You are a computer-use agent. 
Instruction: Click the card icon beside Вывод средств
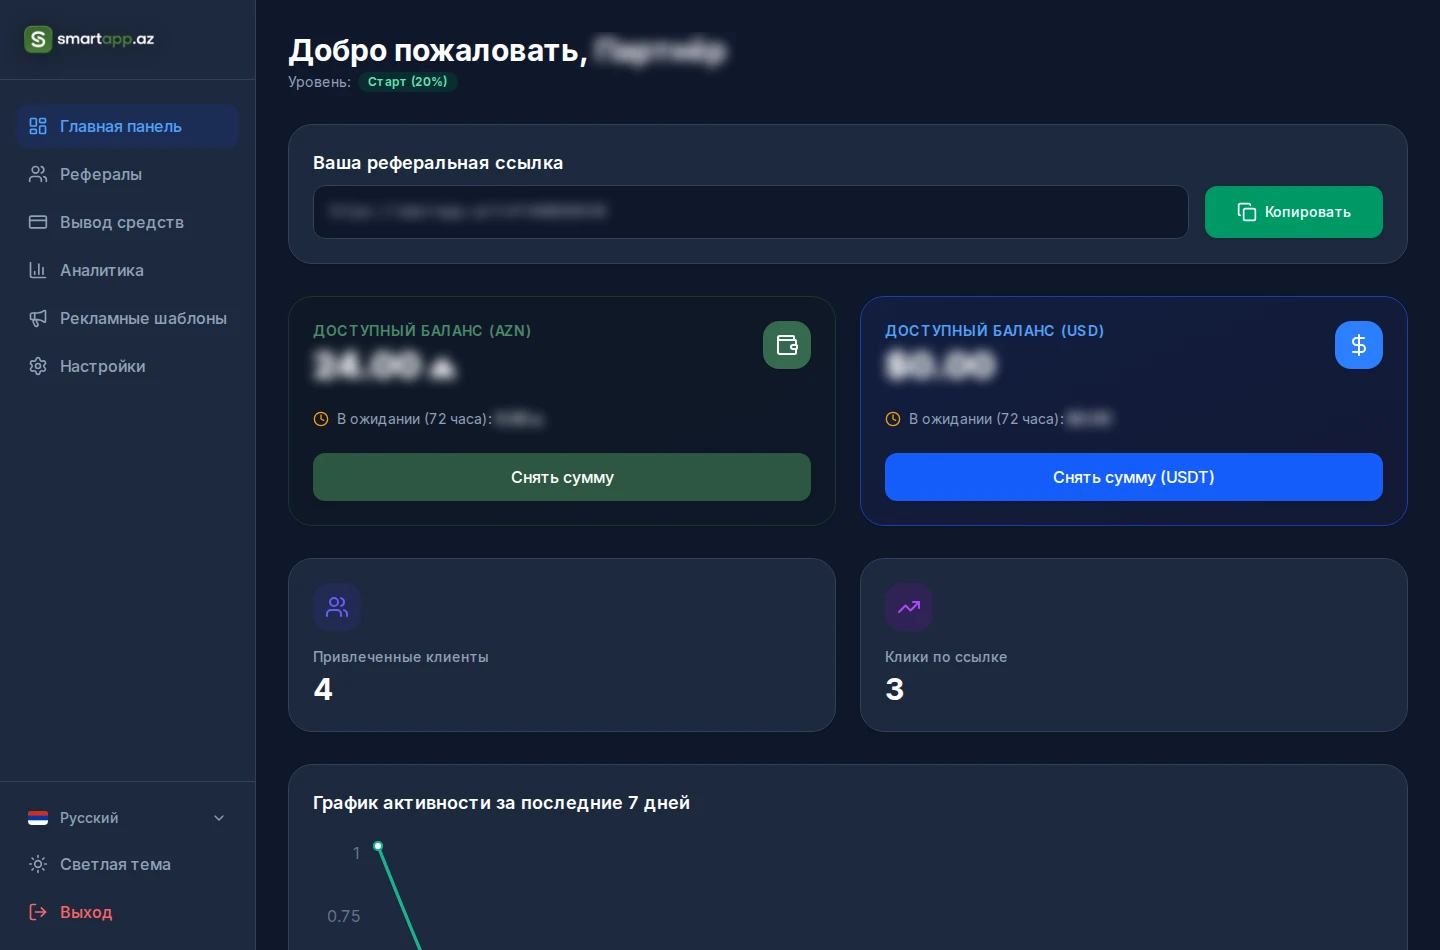click(x=38, y=222)
